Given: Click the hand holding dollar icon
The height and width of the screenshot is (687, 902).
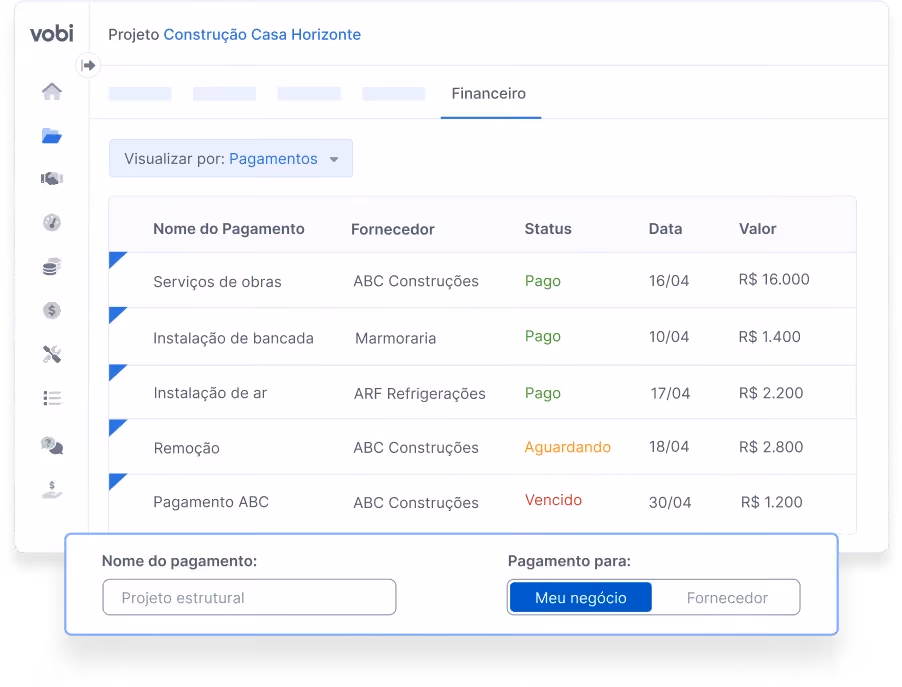Looking at the screenshot, I should [52, 490].
